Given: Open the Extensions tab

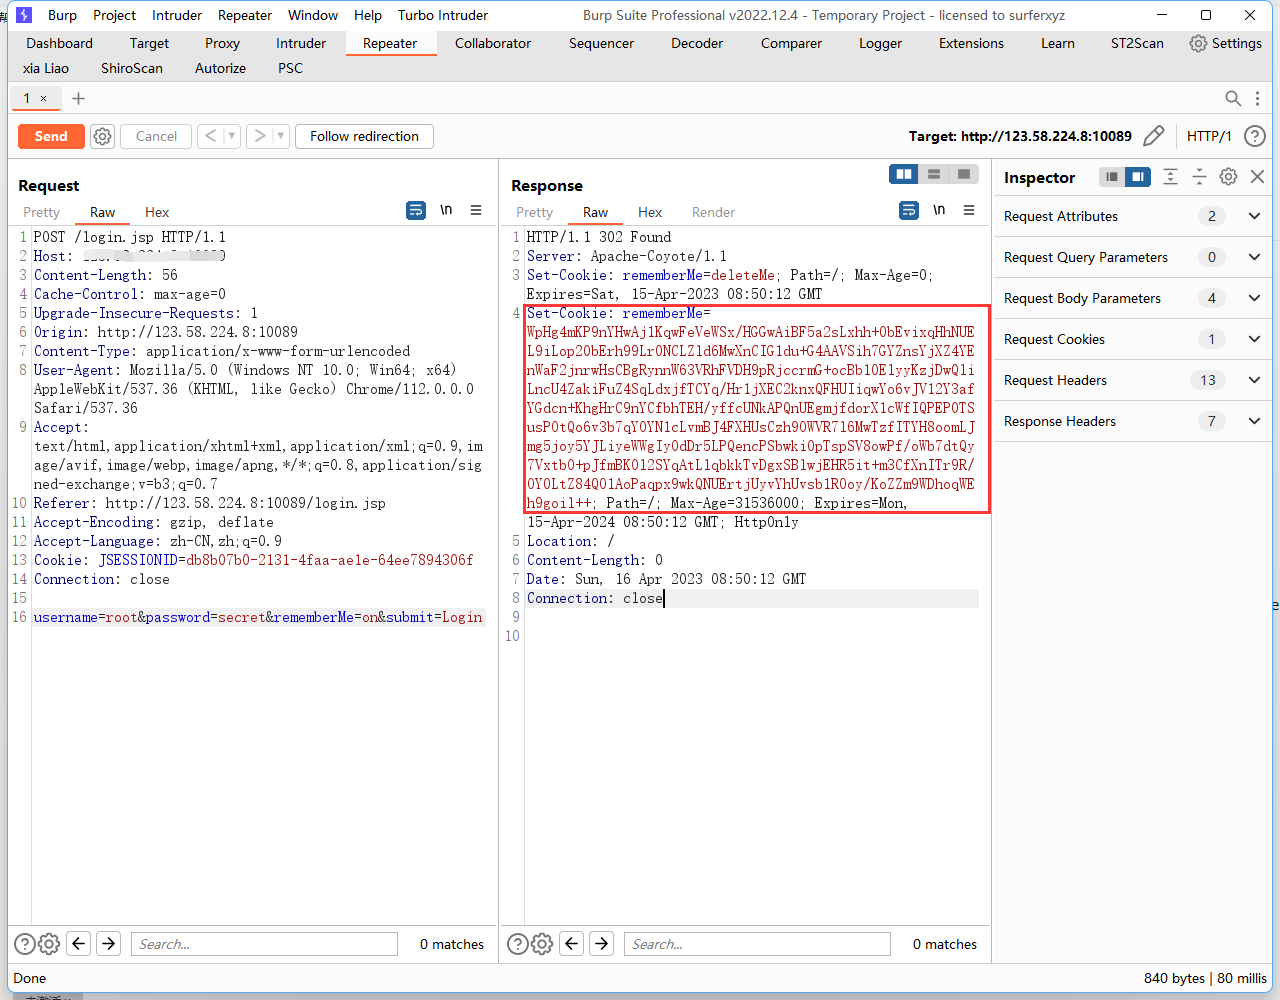Looking at the screenshot, I should tap(971, 43).
